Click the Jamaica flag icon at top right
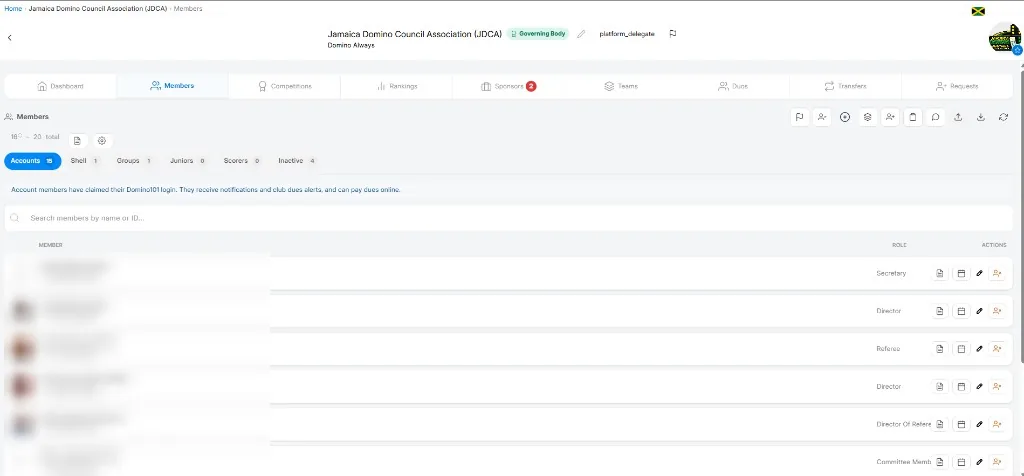 pos(978,12)
